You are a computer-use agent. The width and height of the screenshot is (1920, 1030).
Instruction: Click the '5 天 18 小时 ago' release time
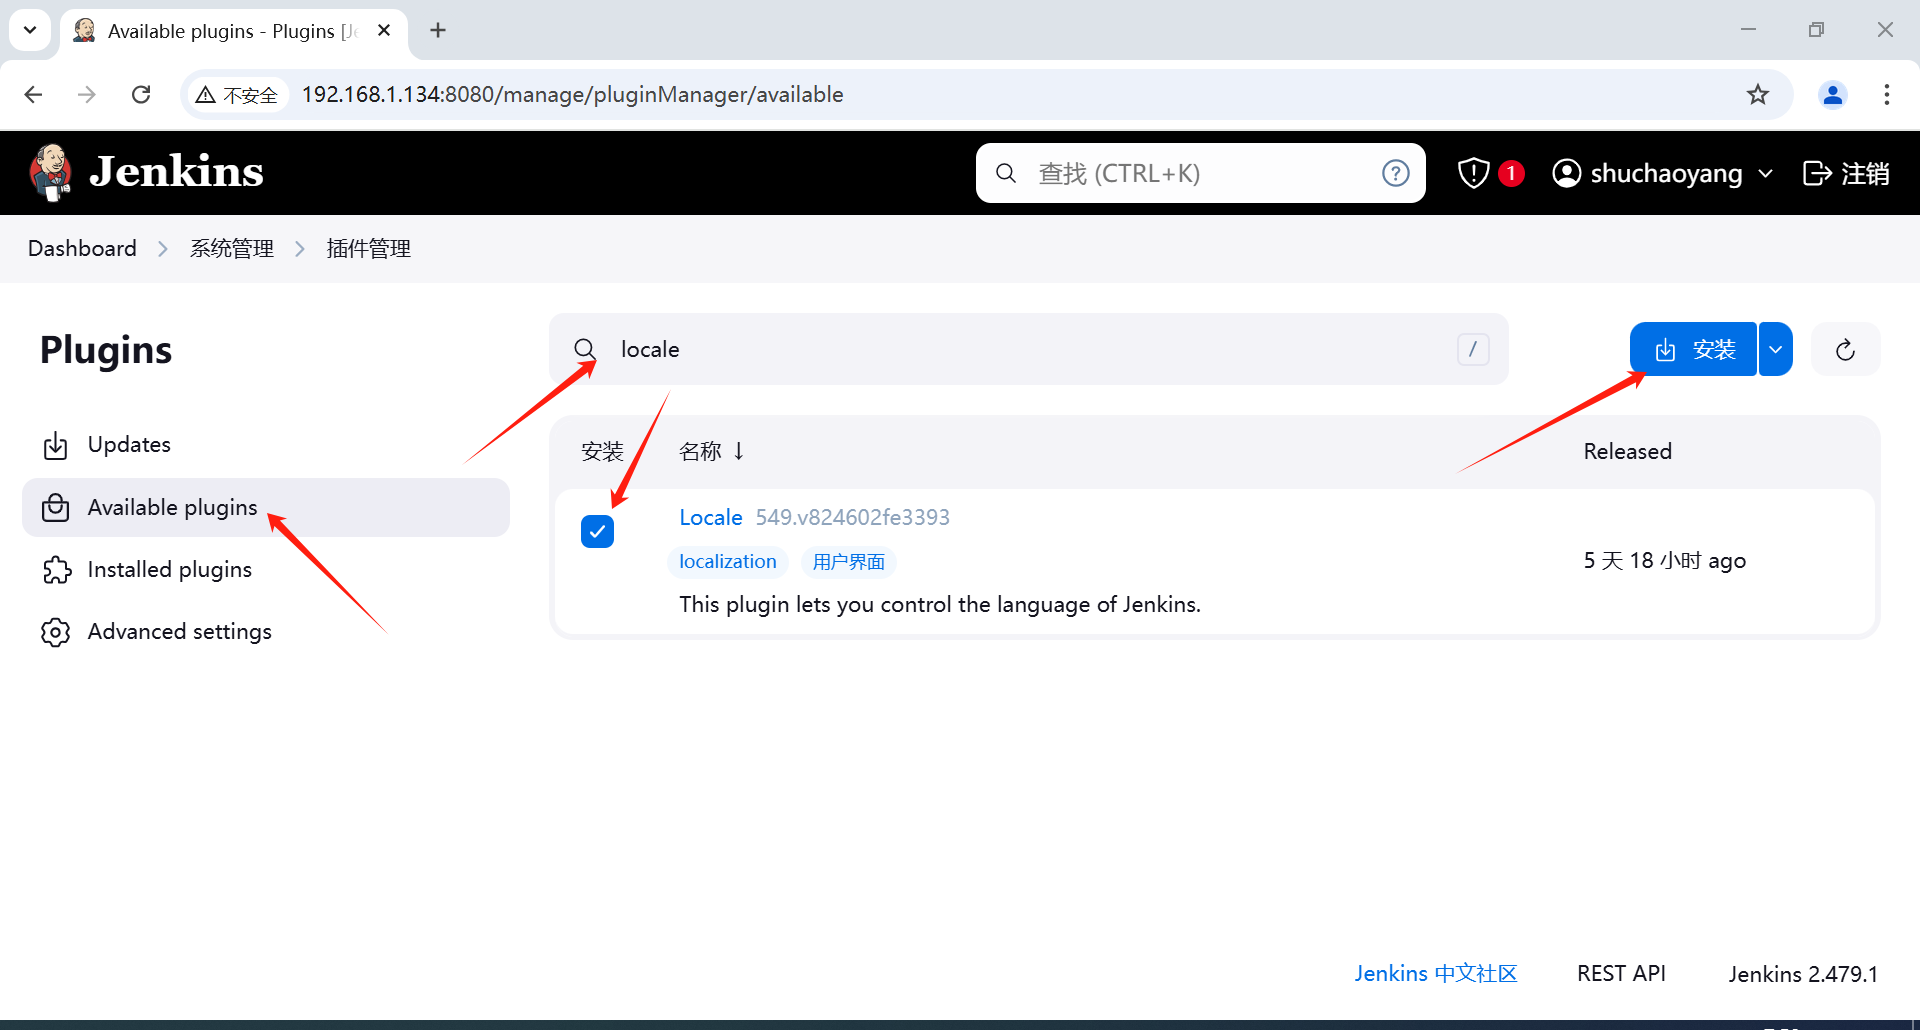(x=1664, y=561)
